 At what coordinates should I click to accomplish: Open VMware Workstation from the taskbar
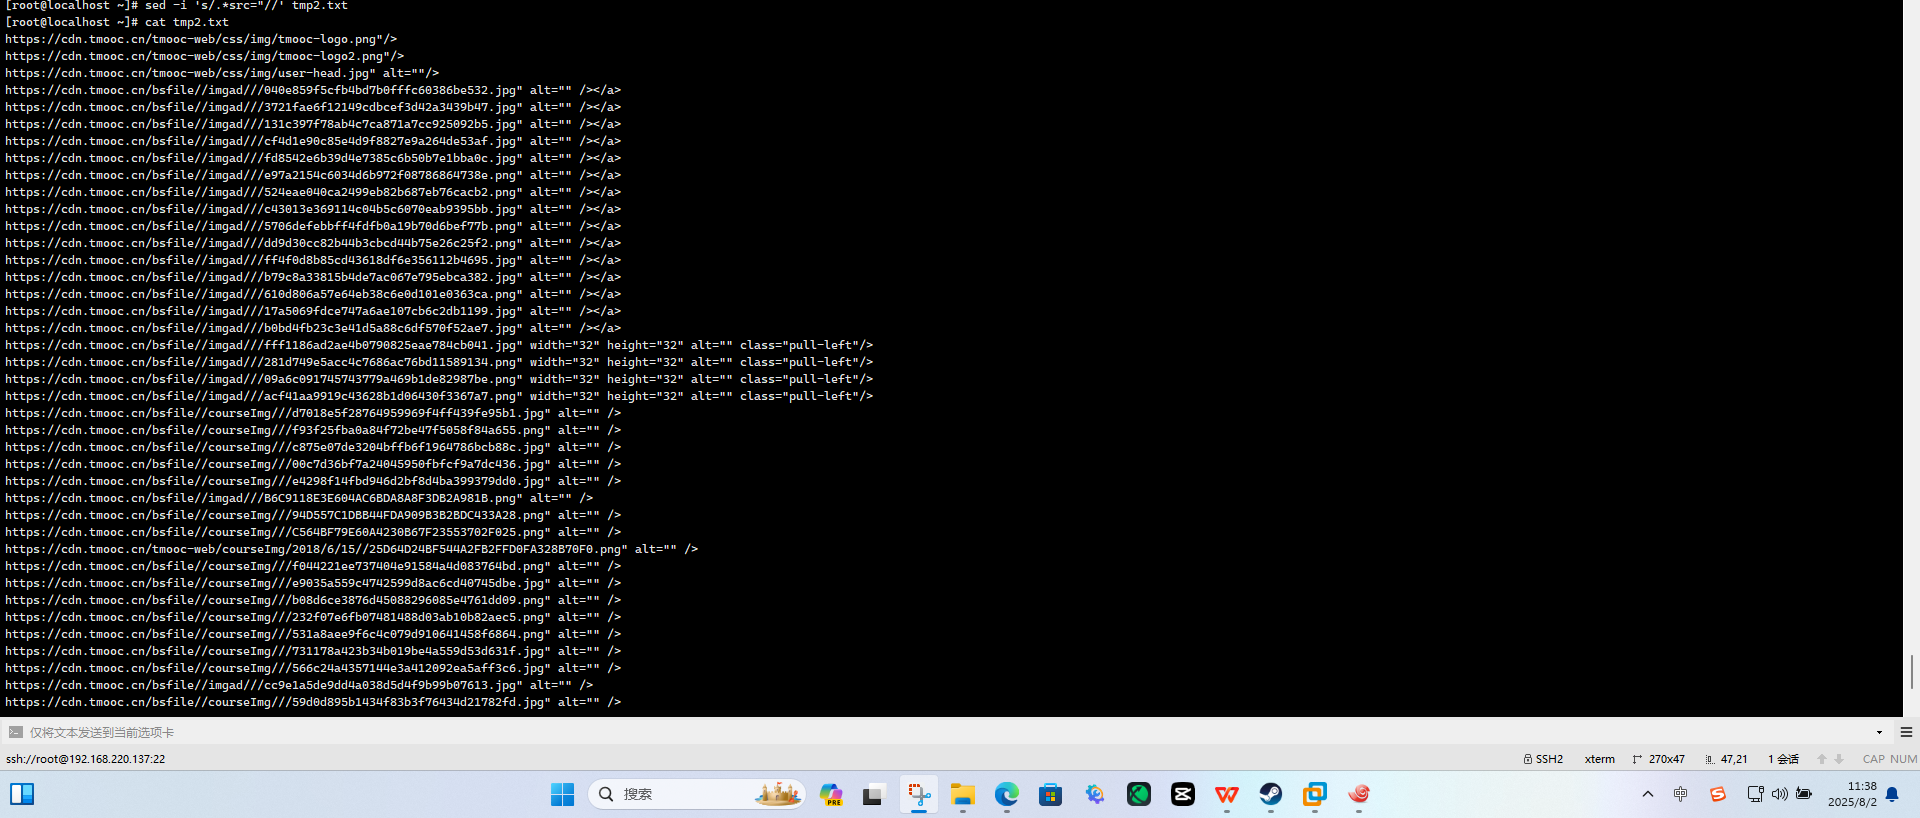pyautogui.click(x=1315, y=794)
